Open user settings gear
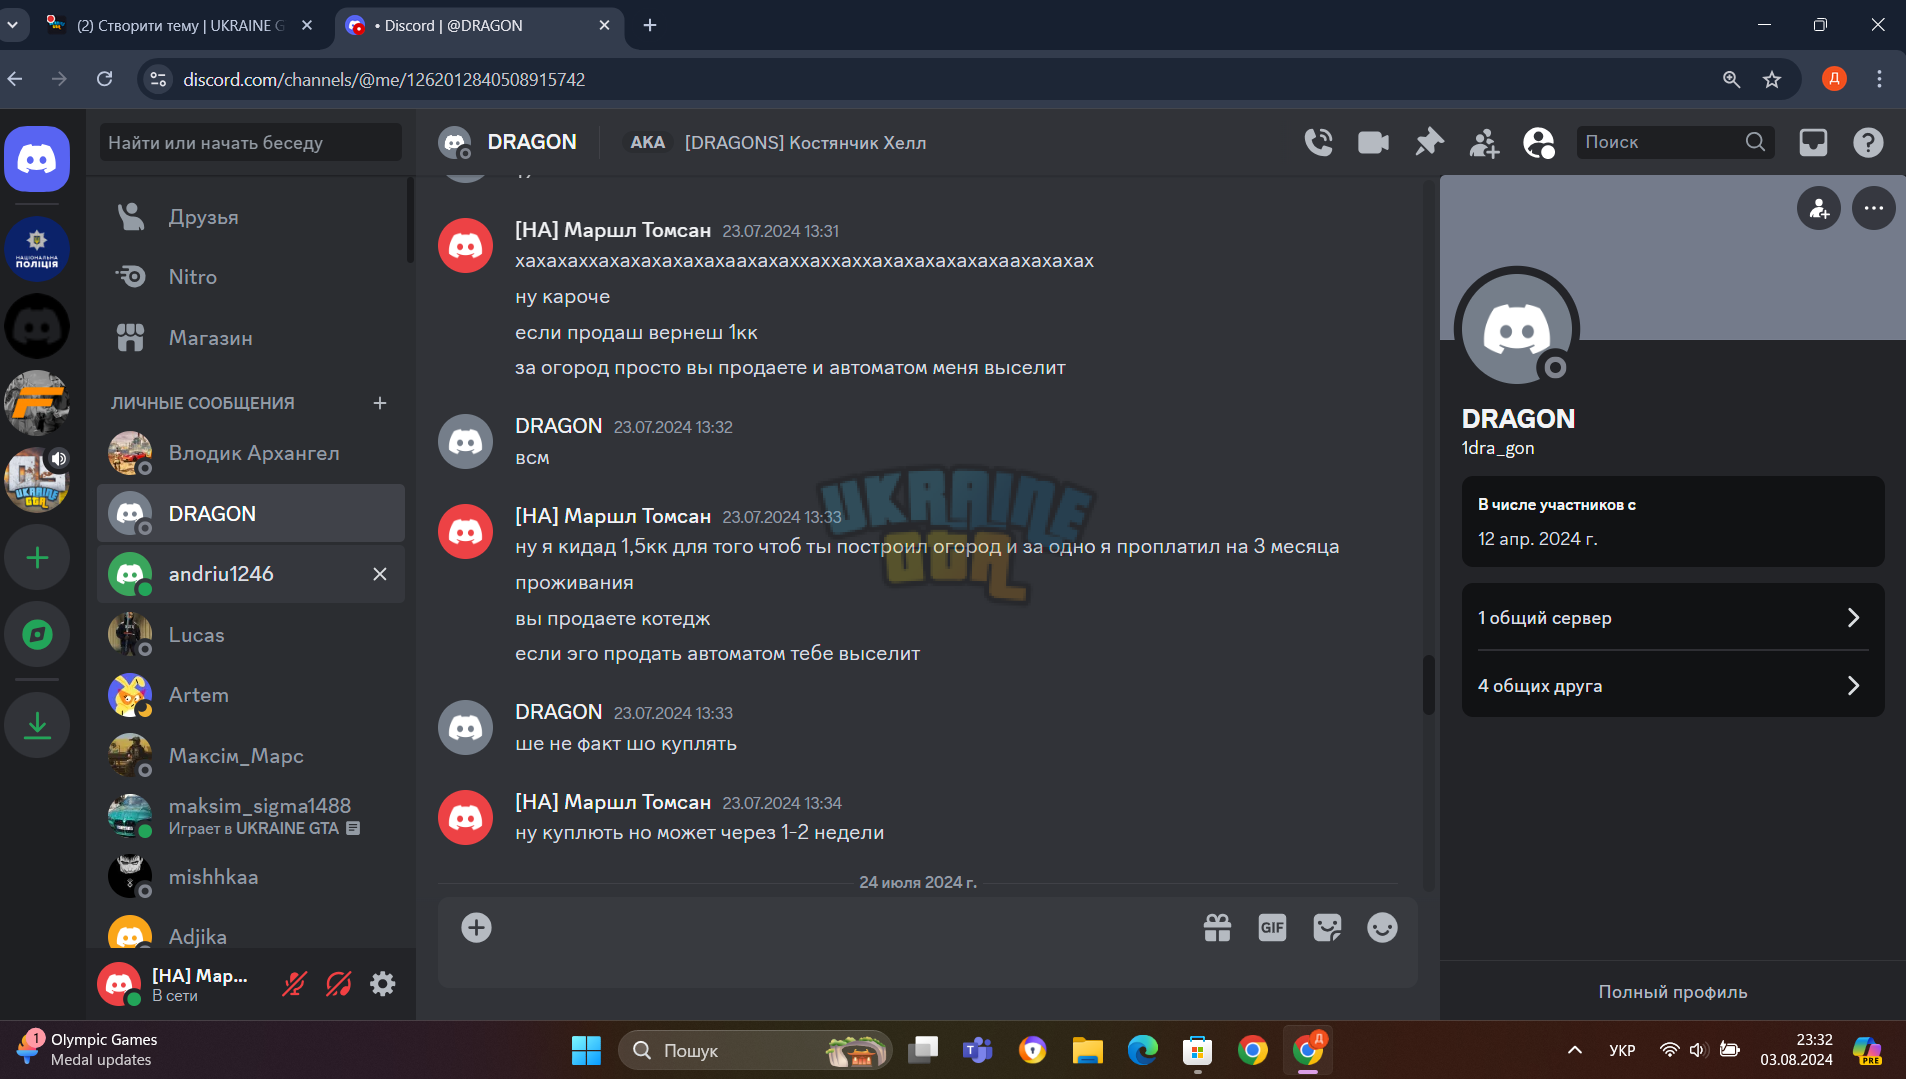 click(383, 984)
